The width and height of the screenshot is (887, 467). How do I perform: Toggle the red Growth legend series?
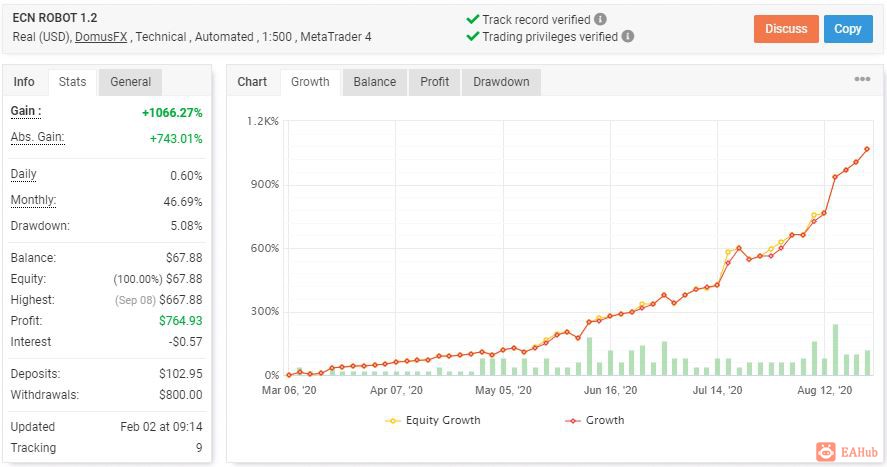point(595,420)
